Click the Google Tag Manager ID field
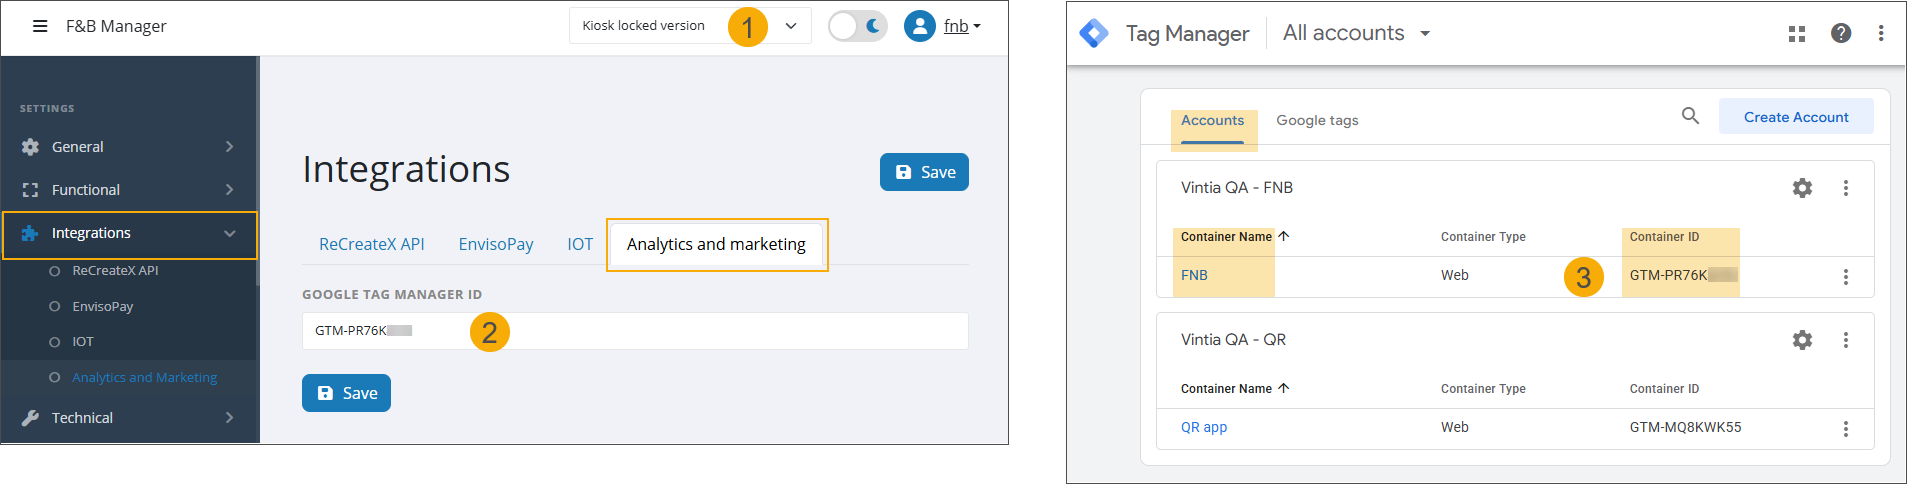 (635, 331)
